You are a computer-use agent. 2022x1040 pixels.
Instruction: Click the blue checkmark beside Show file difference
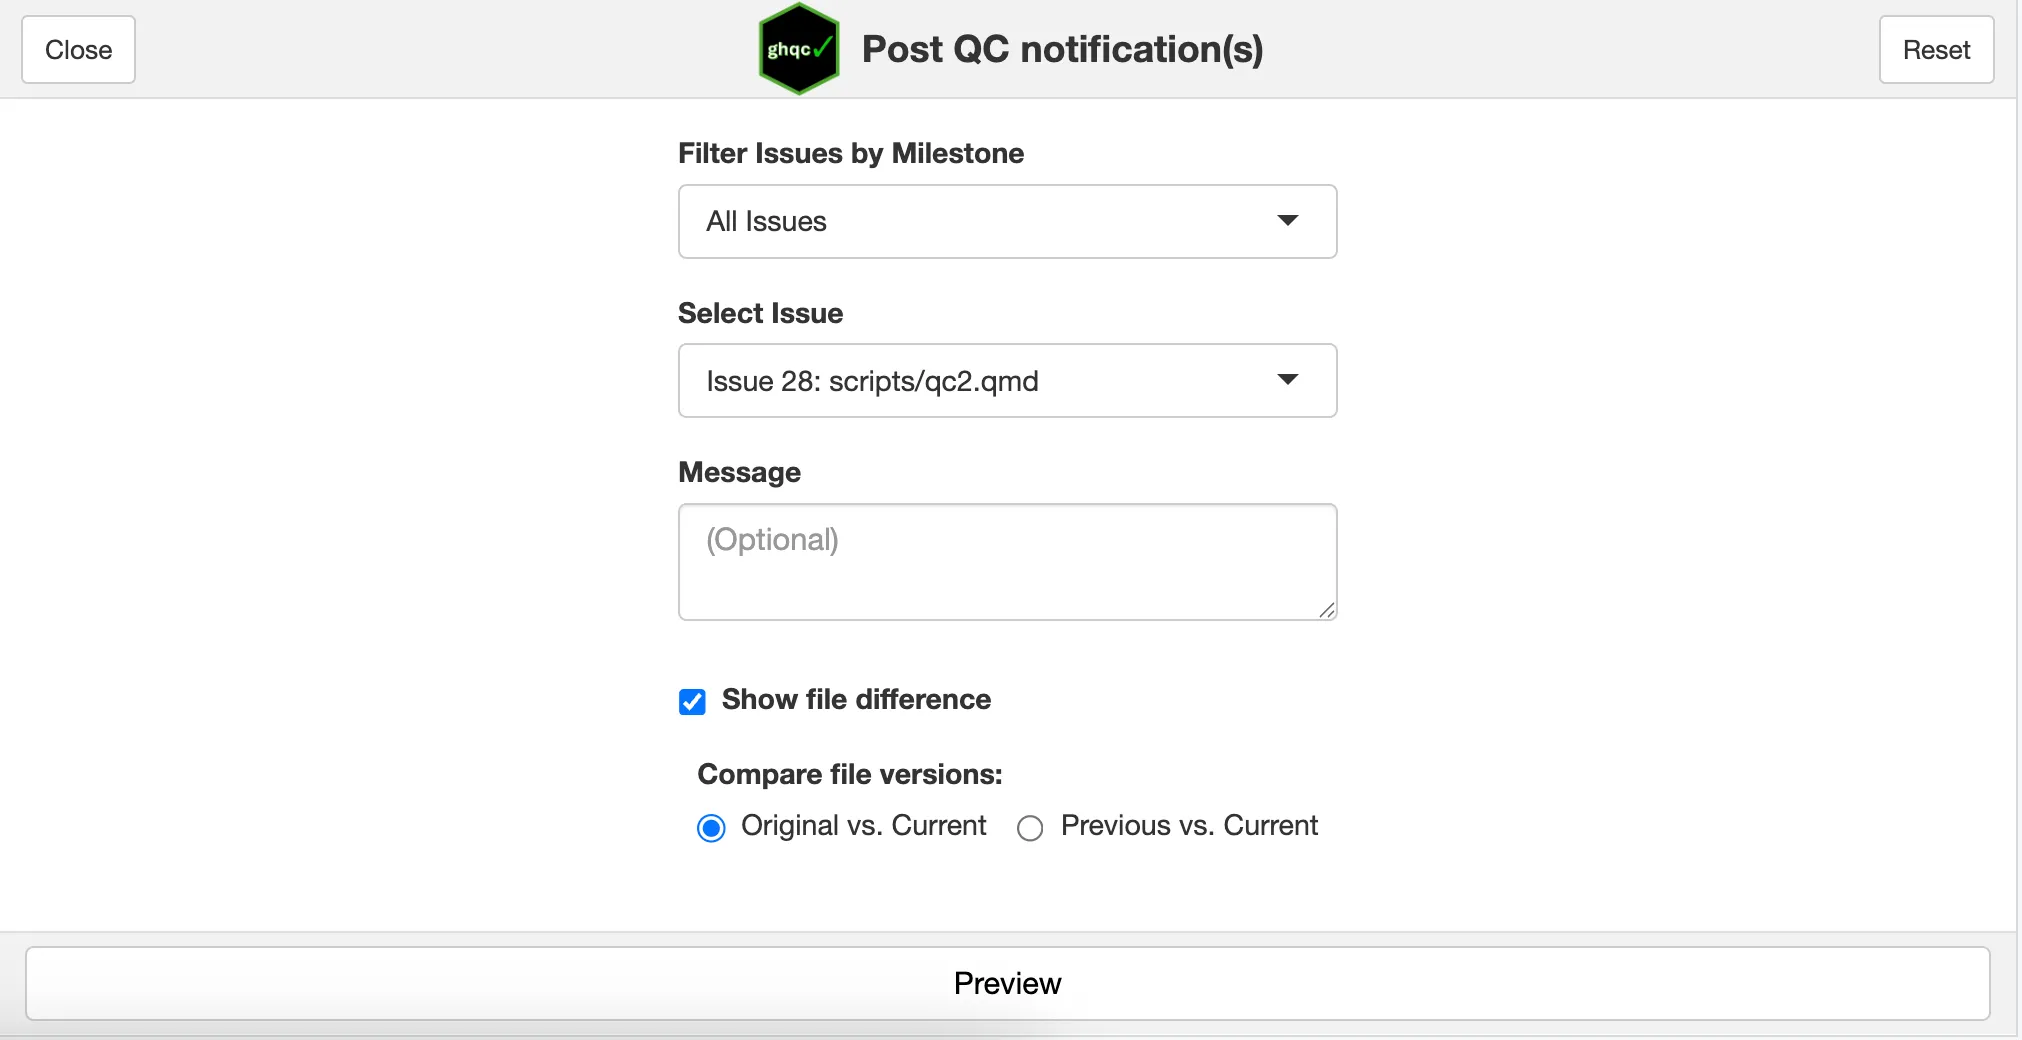click(x=692, y=701)
